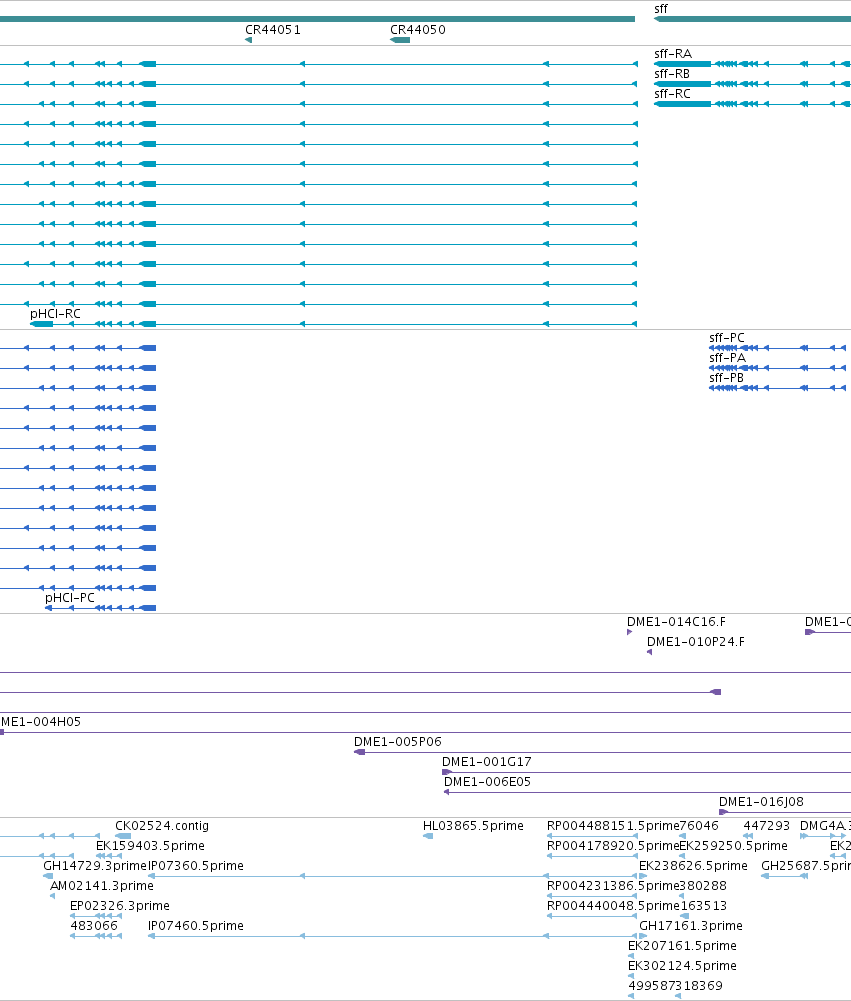
Task: Click the DME1-005P06 clone label
Action: pos(398,742)
